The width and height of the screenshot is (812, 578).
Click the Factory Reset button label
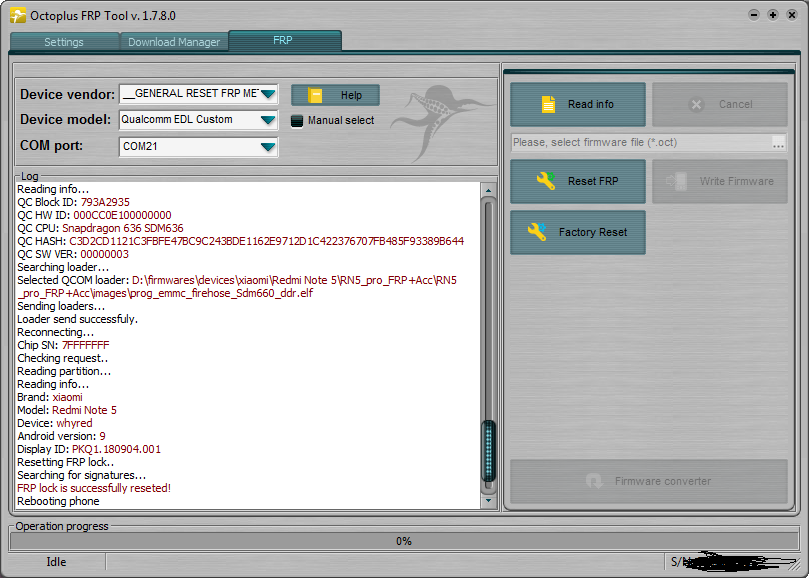pos(593,232)
